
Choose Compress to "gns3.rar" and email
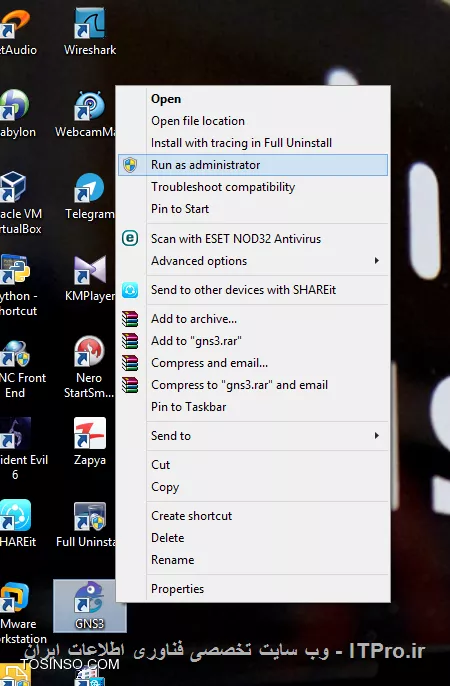pos(253,385)
